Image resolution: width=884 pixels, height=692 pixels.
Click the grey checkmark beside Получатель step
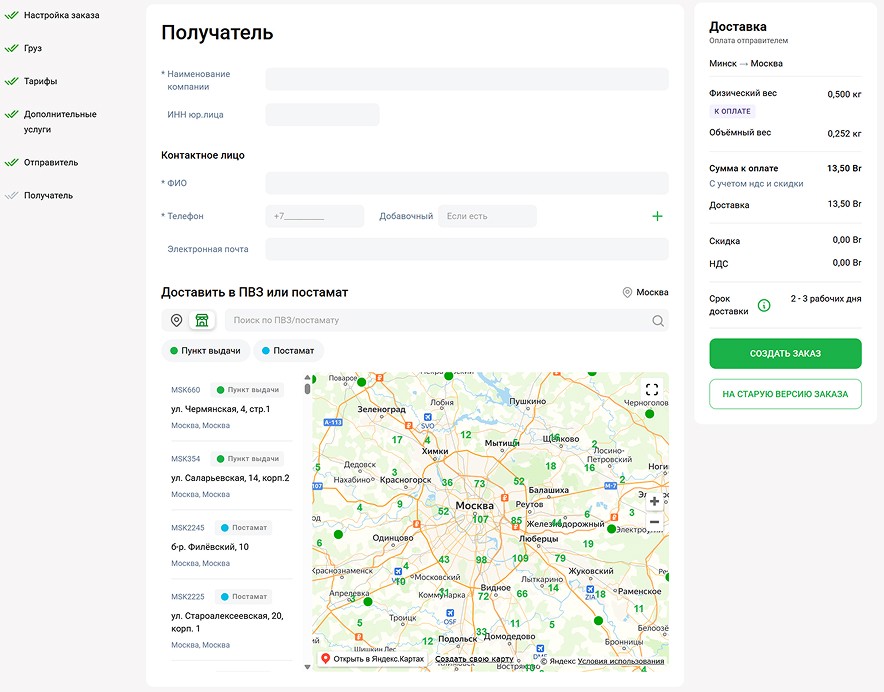click(x=12, y=196)
